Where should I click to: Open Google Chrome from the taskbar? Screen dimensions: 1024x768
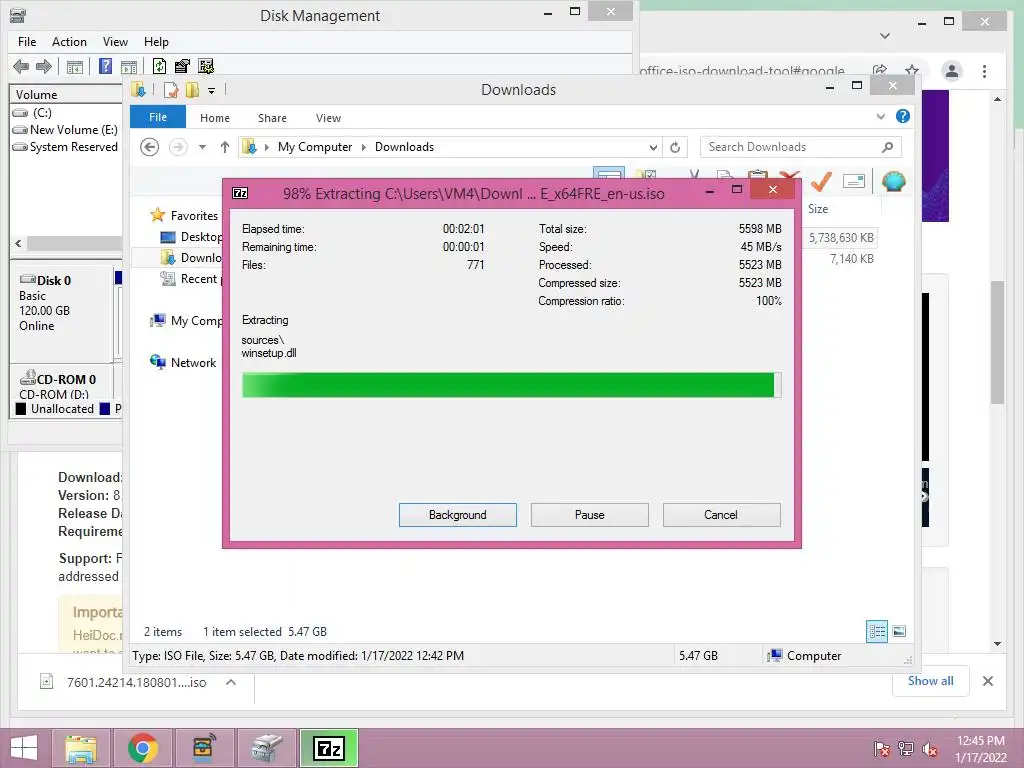(142, 748)
